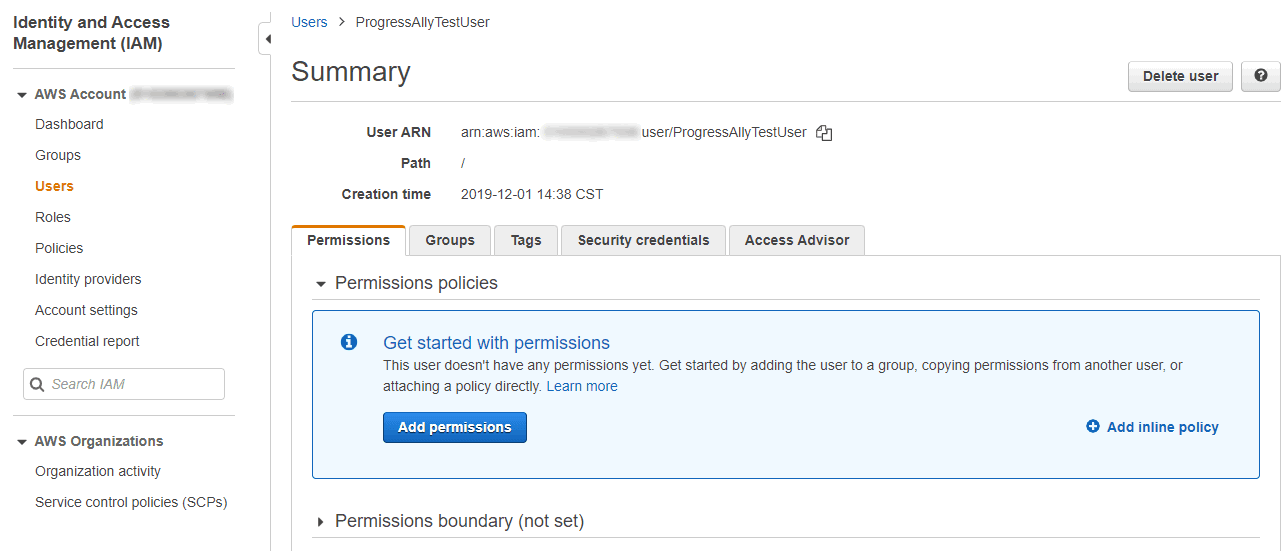Open Service control policies (SCPs)
This screenshot has width=1283, height=551.
[131, 502]
